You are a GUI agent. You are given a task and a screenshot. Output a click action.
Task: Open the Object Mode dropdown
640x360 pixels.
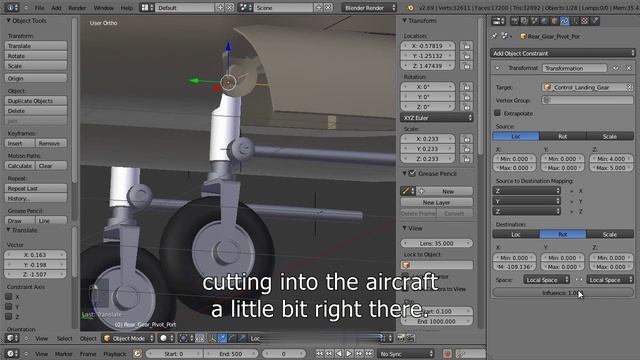coord(128,338)
